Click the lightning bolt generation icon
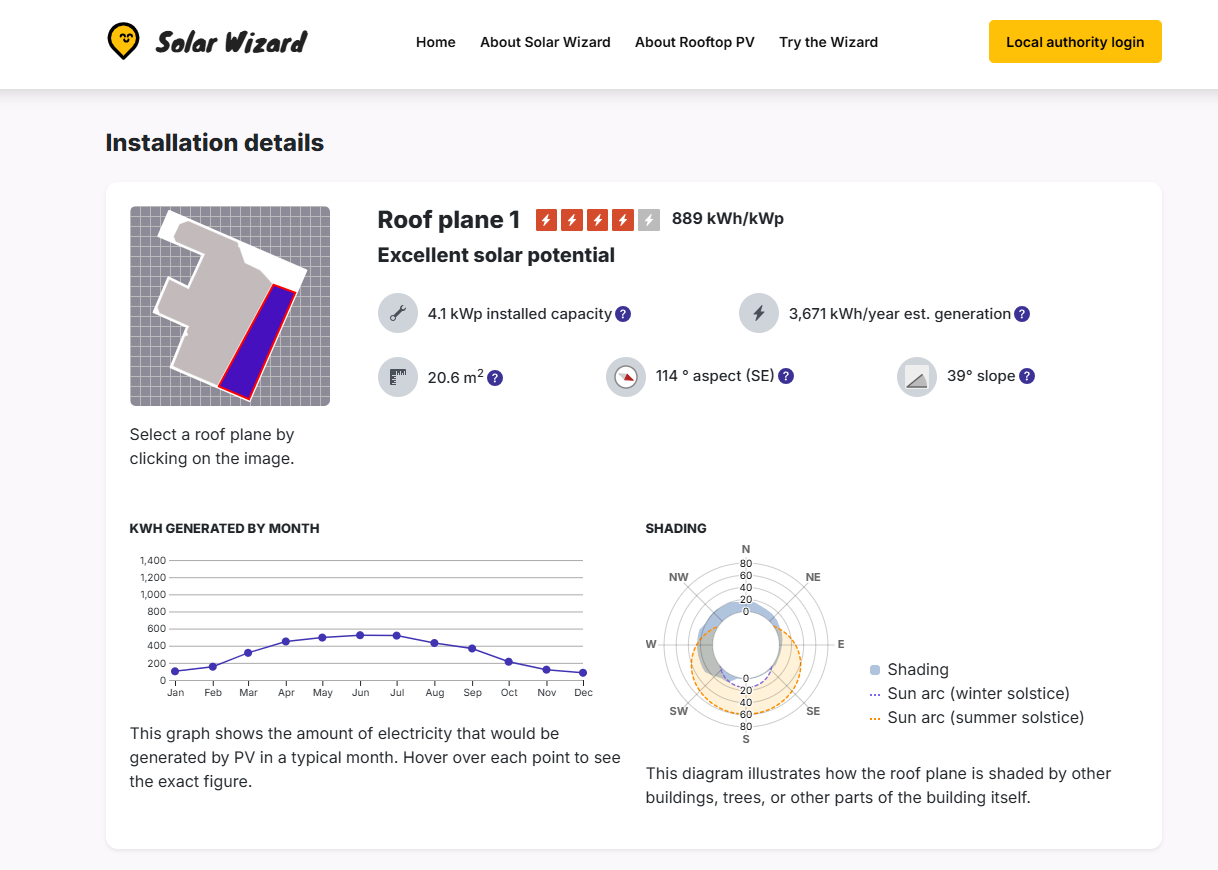This screenshot has width=1218, height=870. point(759,314)
